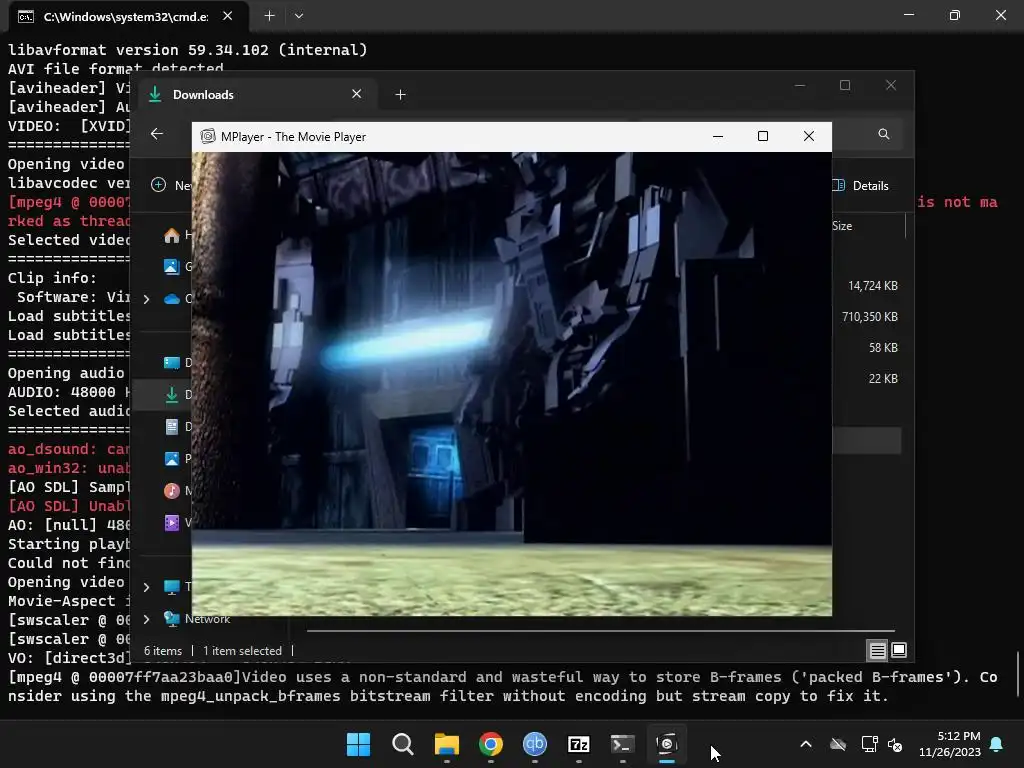Close the MPlayer window
Viewport: 1024px width, 768px height.
808,136
